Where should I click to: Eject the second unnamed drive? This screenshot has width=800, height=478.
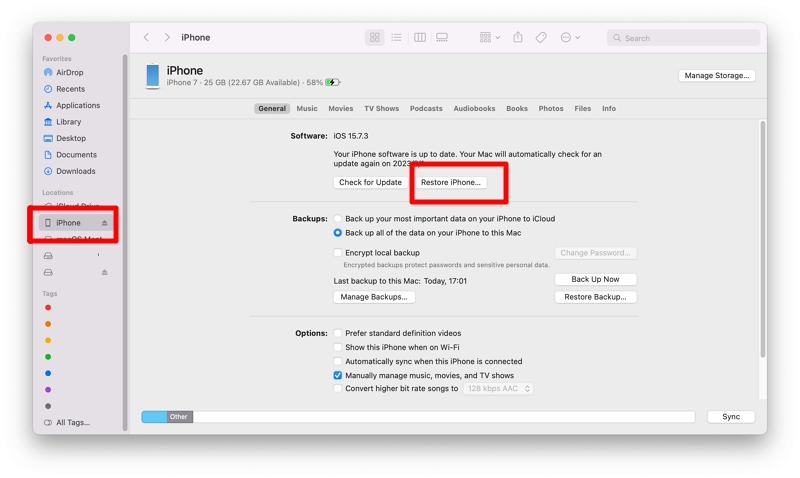[x=105, y=272]
